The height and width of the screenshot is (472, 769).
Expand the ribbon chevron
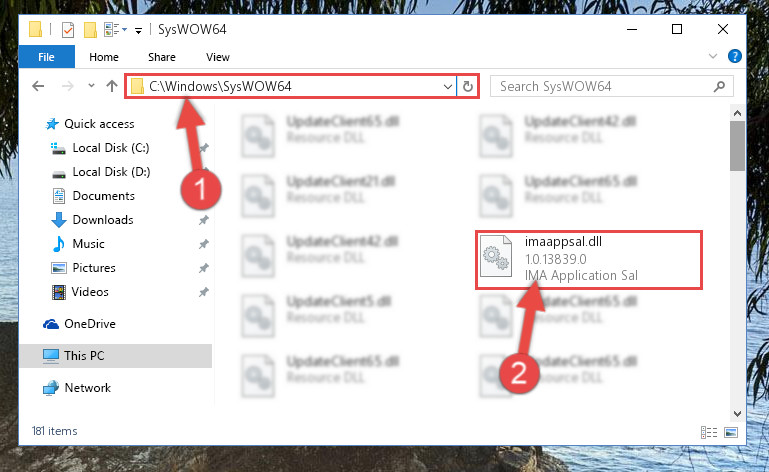pyautogui.click(x=713, y=56)
